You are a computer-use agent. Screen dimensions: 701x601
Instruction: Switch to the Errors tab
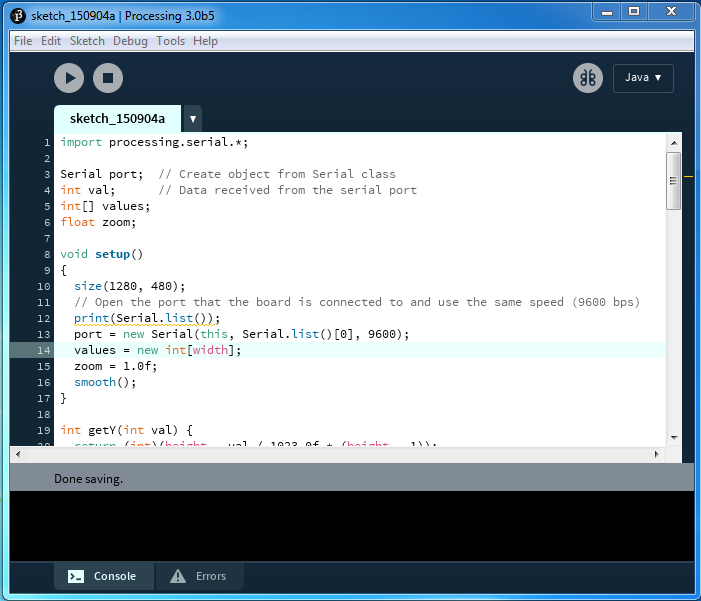(199, 576)
